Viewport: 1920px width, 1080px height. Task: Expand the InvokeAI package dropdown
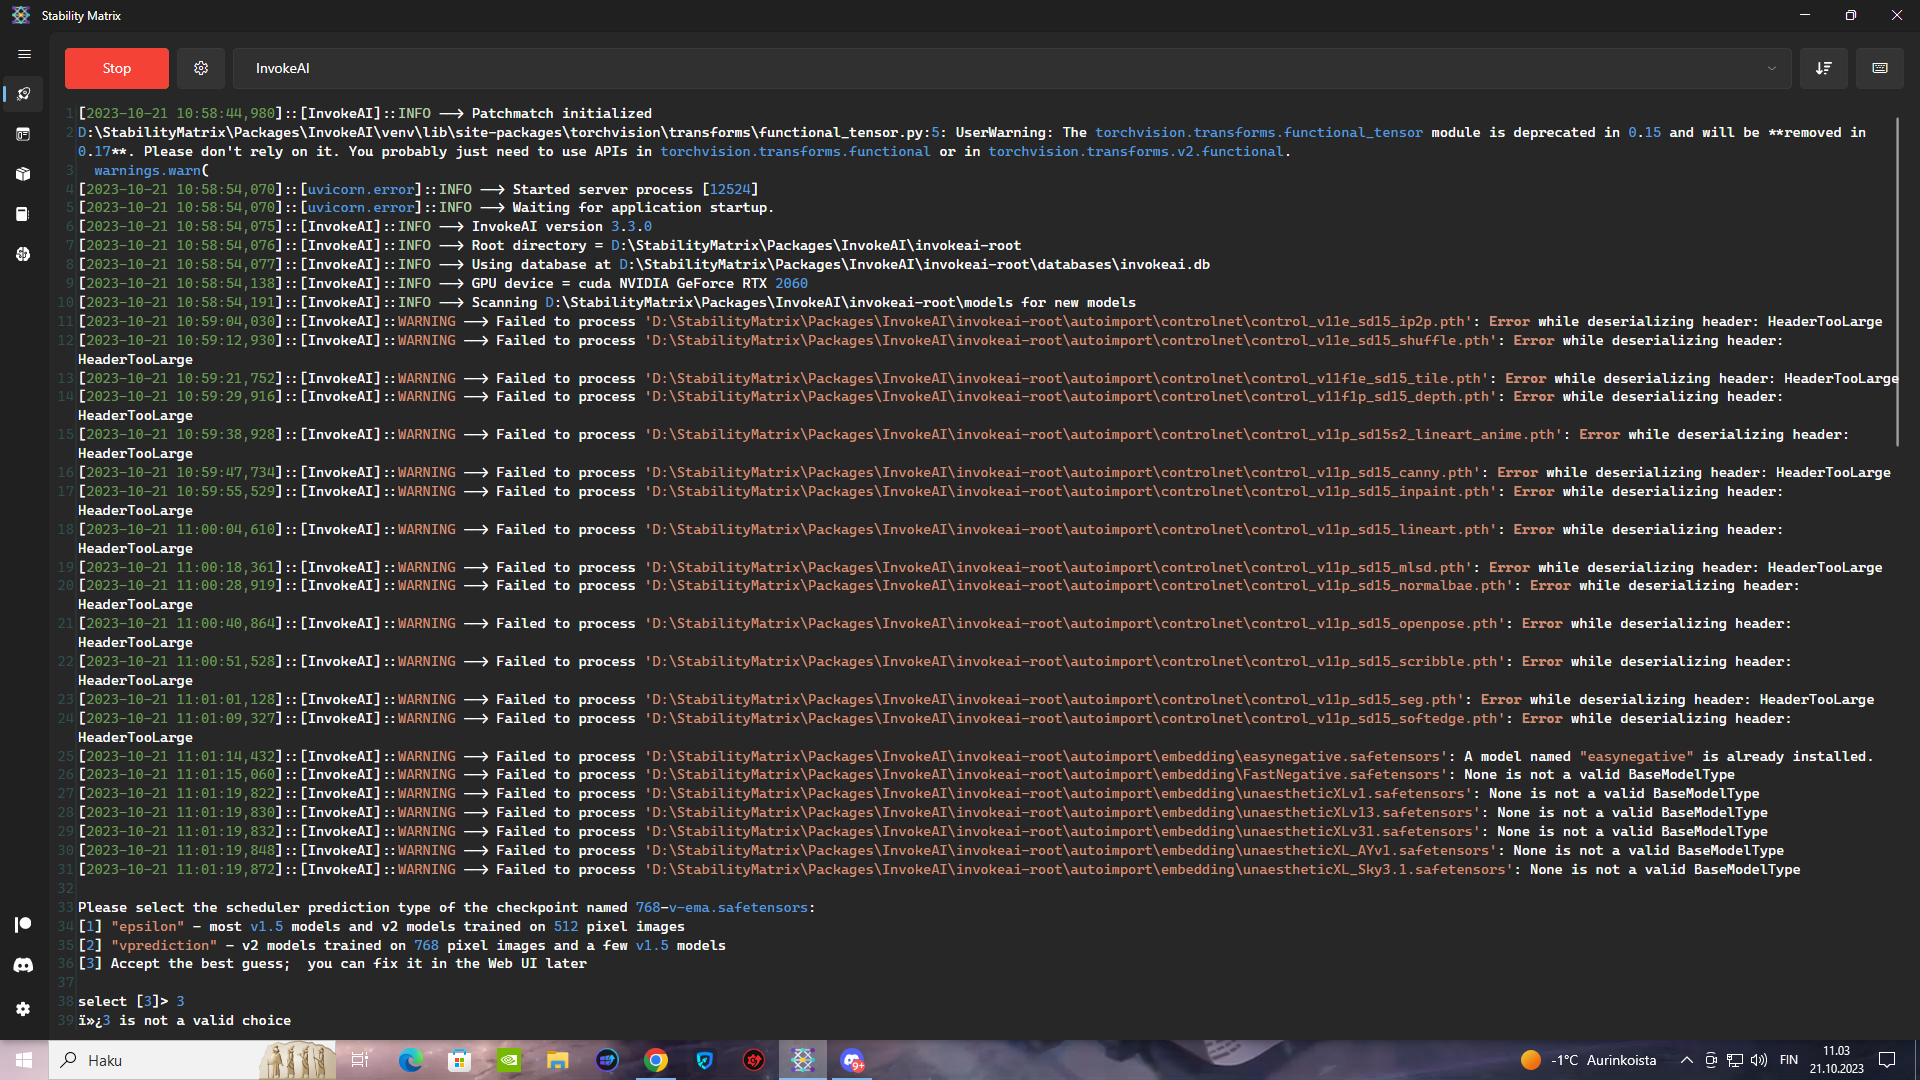(1000, 68)
